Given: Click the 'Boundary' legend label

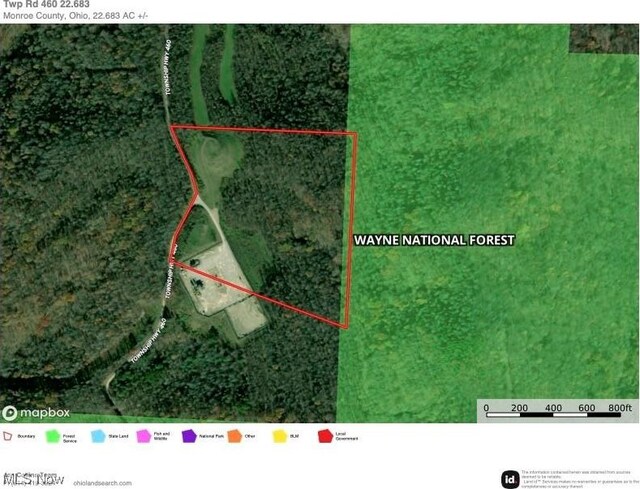Looking at the screenshot, I should click(26, 436).
